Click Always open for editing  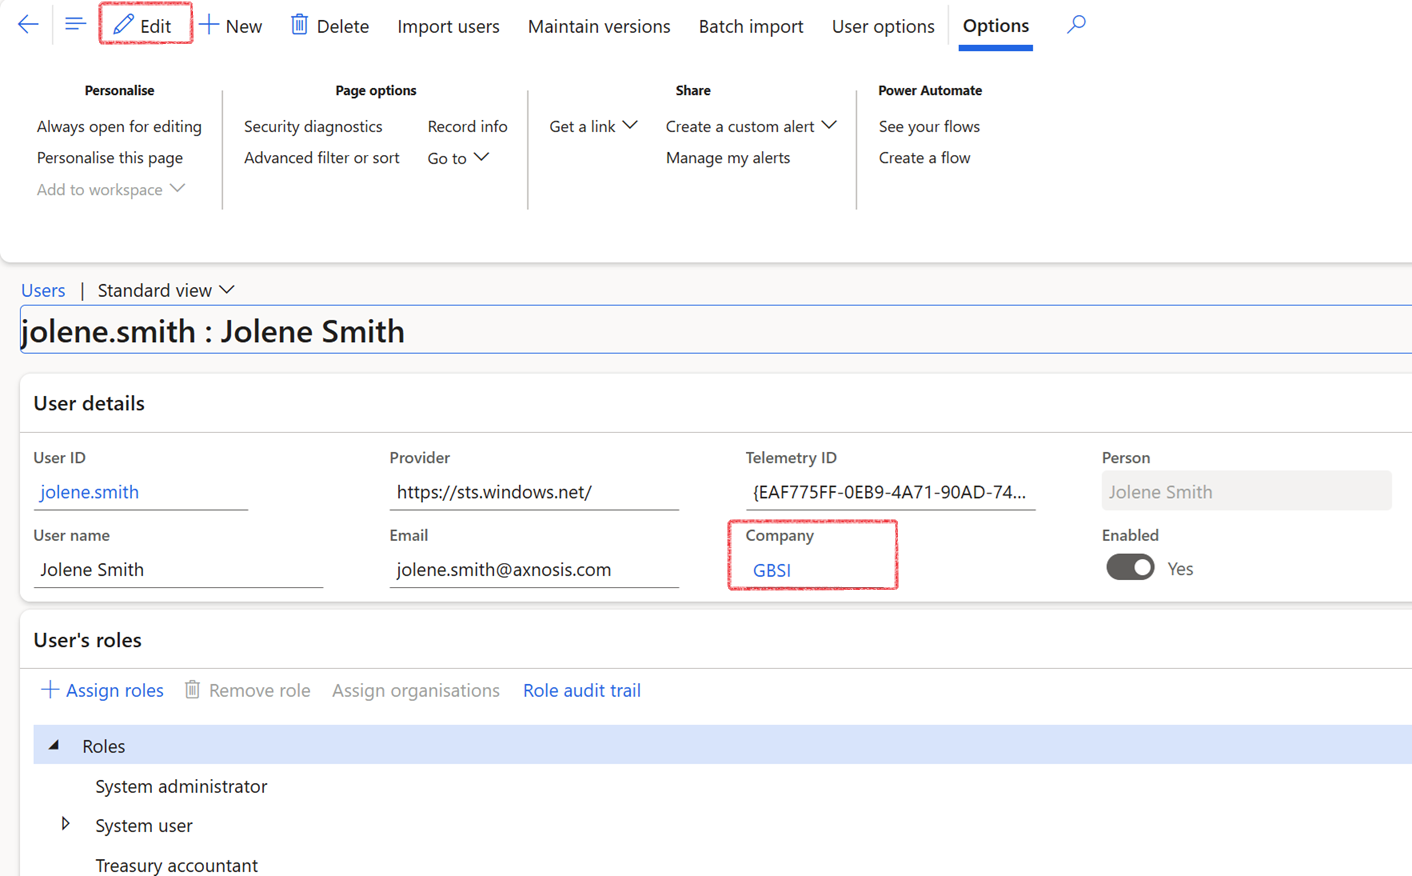[x=119, y=126]
